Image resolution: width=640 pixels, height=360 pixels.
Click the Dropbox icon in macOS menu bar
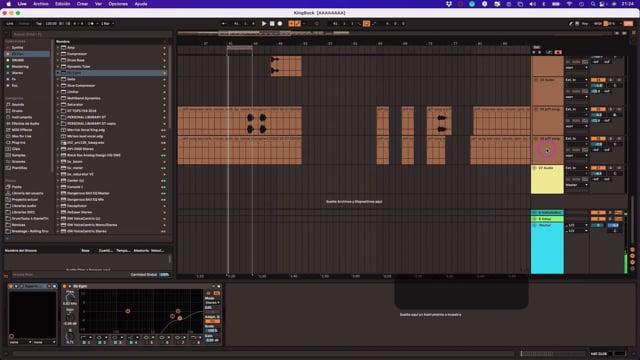click(x=449, y=4)
